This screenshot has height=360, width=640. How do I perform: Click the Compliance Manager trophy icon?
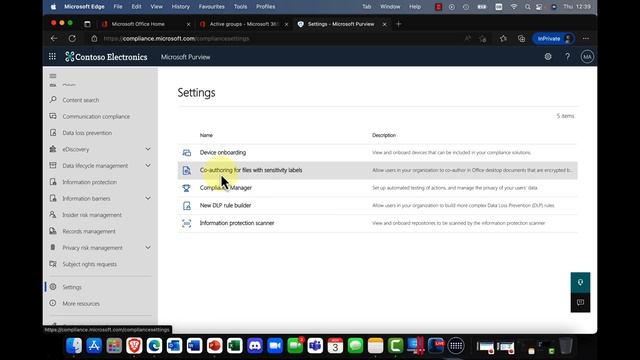pos(187,188)
